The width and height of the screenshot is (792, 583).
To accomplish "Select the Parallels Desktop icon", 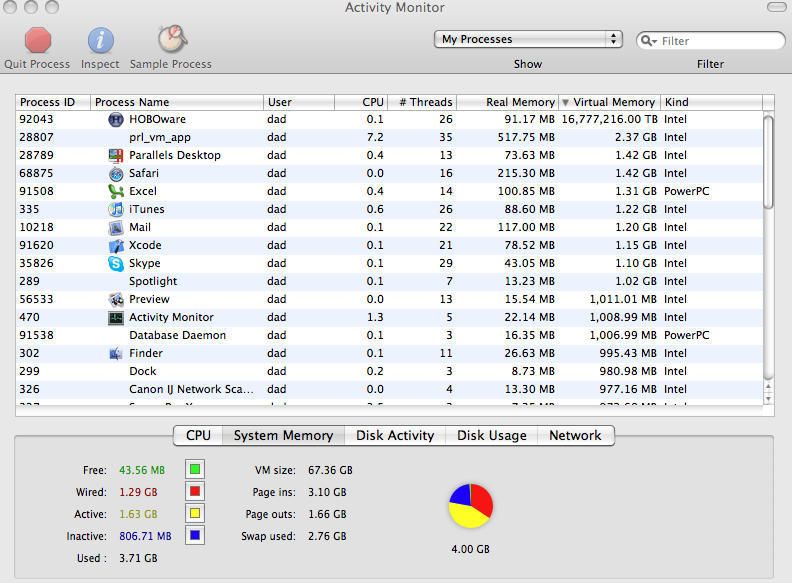I will coord(116,156).
